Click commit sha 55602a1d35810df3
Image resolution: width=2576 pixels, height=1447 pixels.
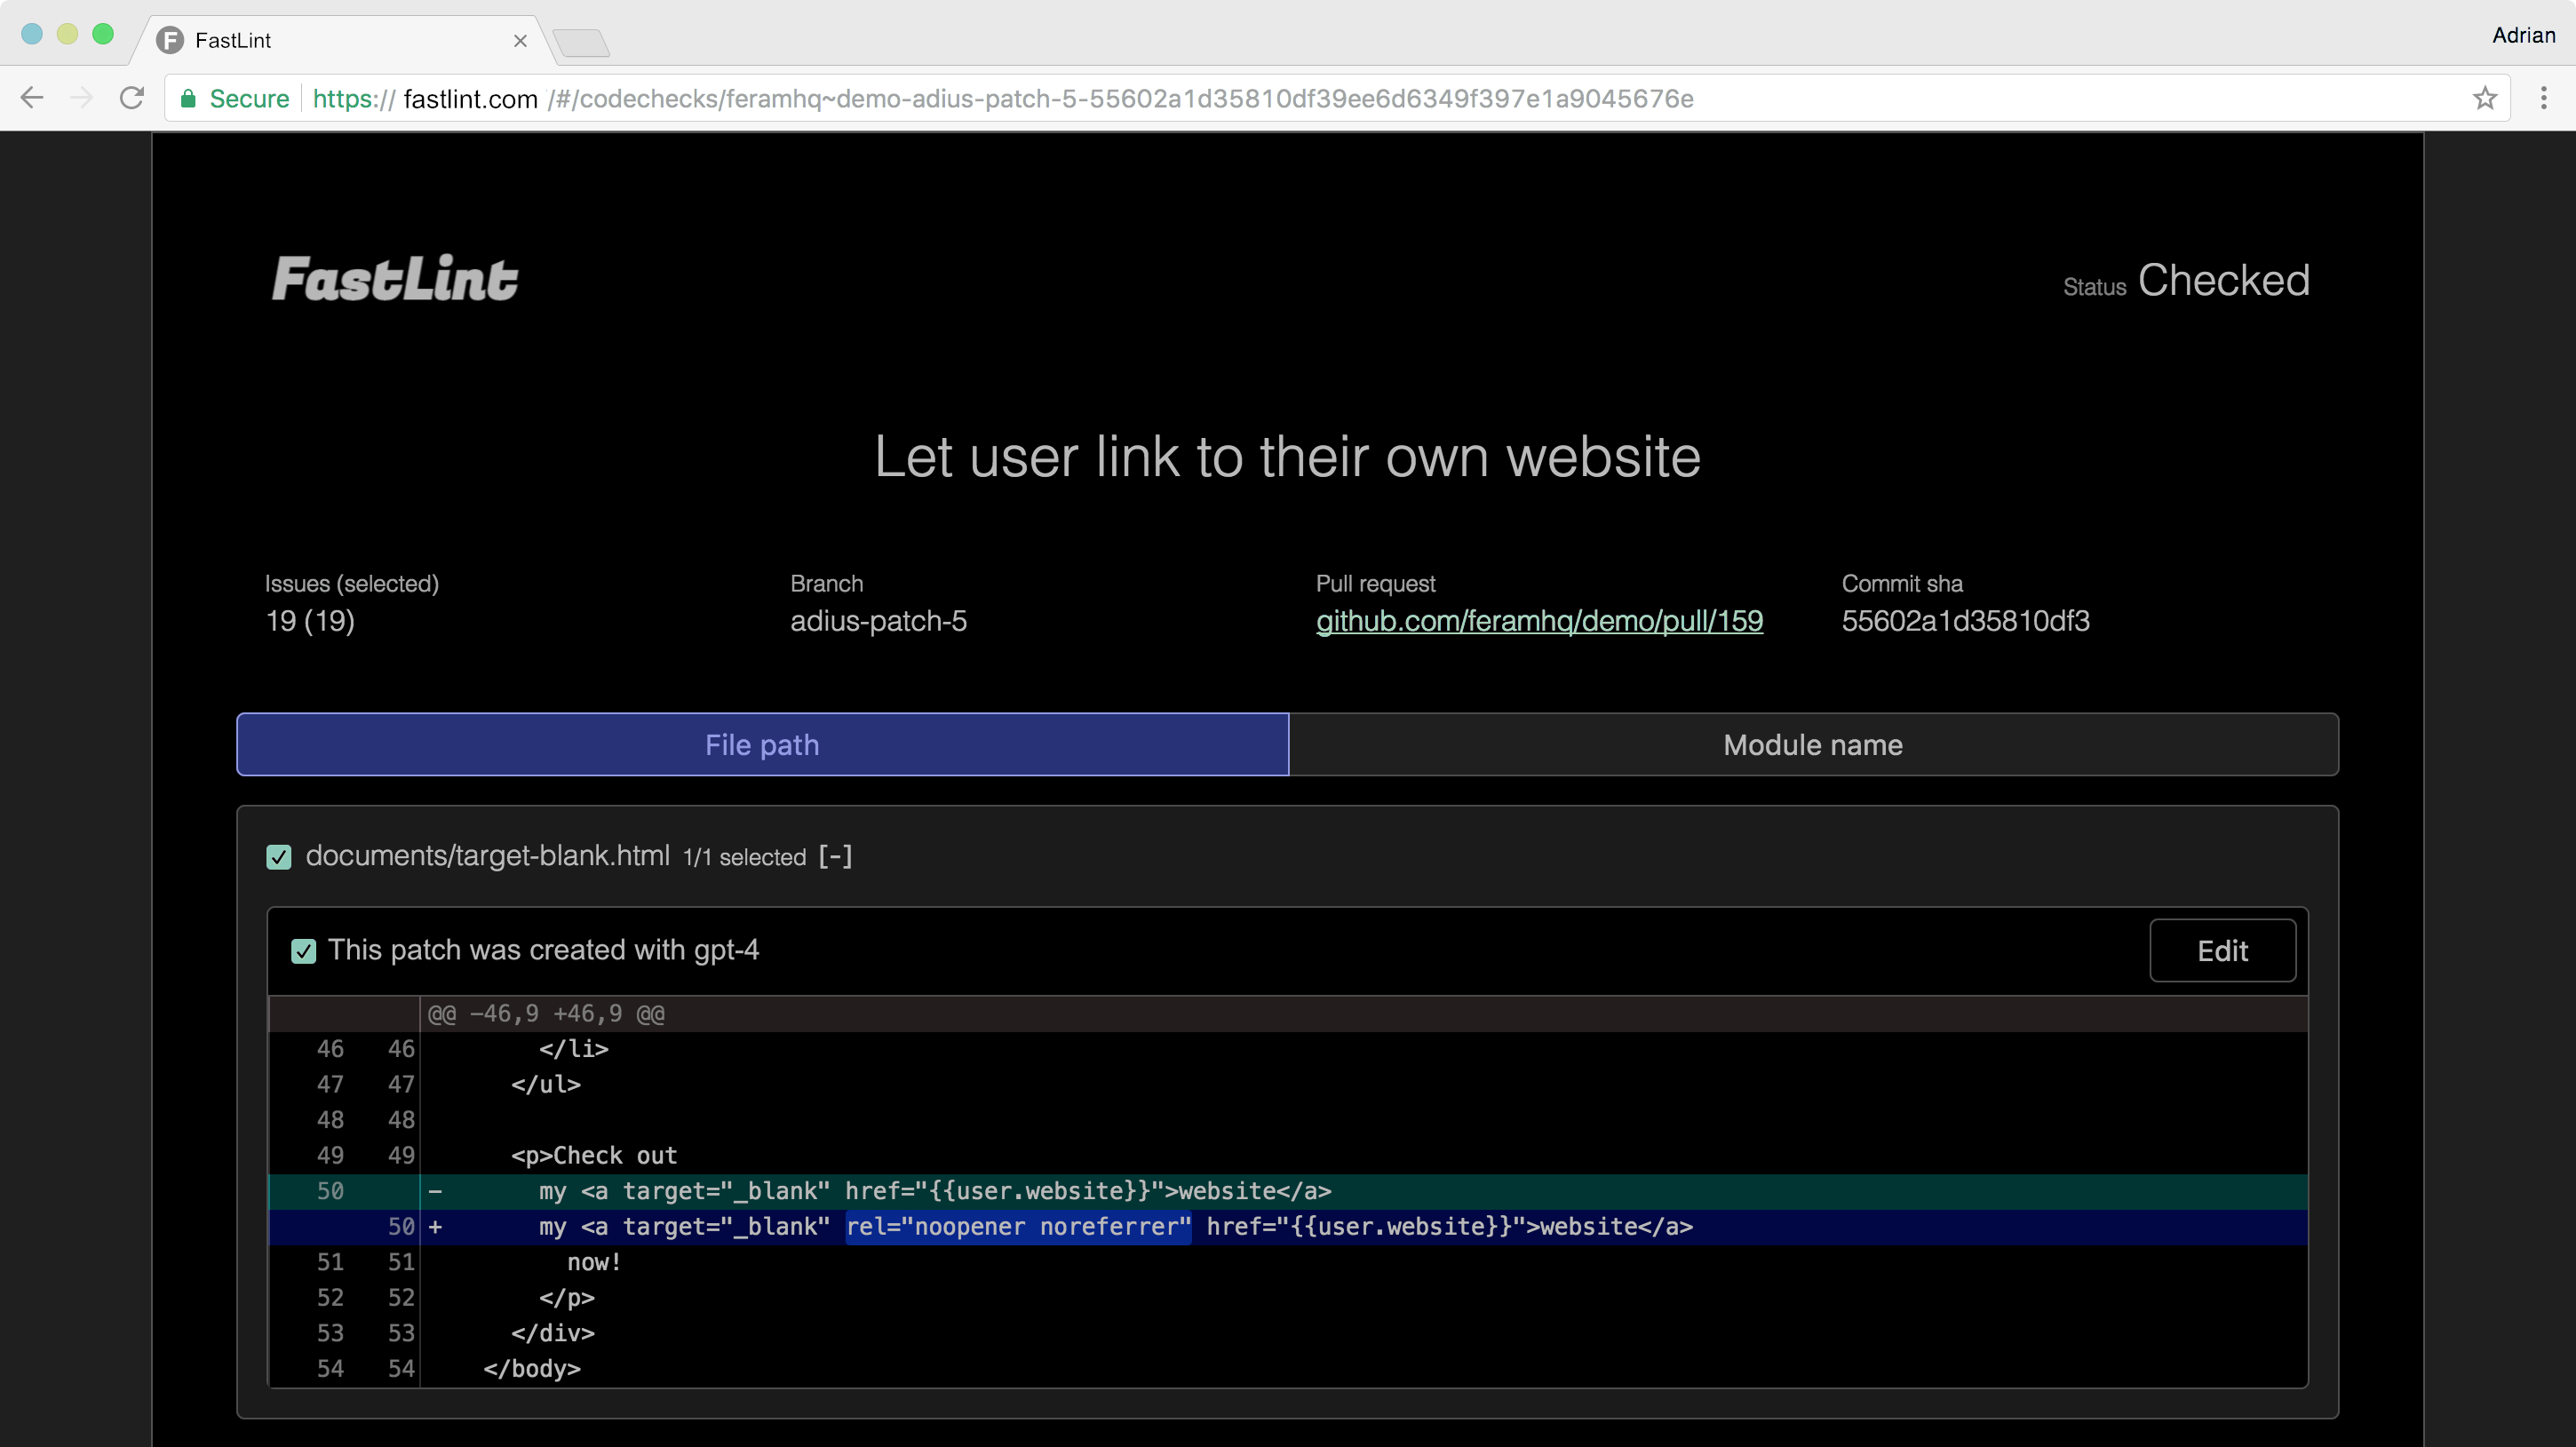(x=1965, y=621)
